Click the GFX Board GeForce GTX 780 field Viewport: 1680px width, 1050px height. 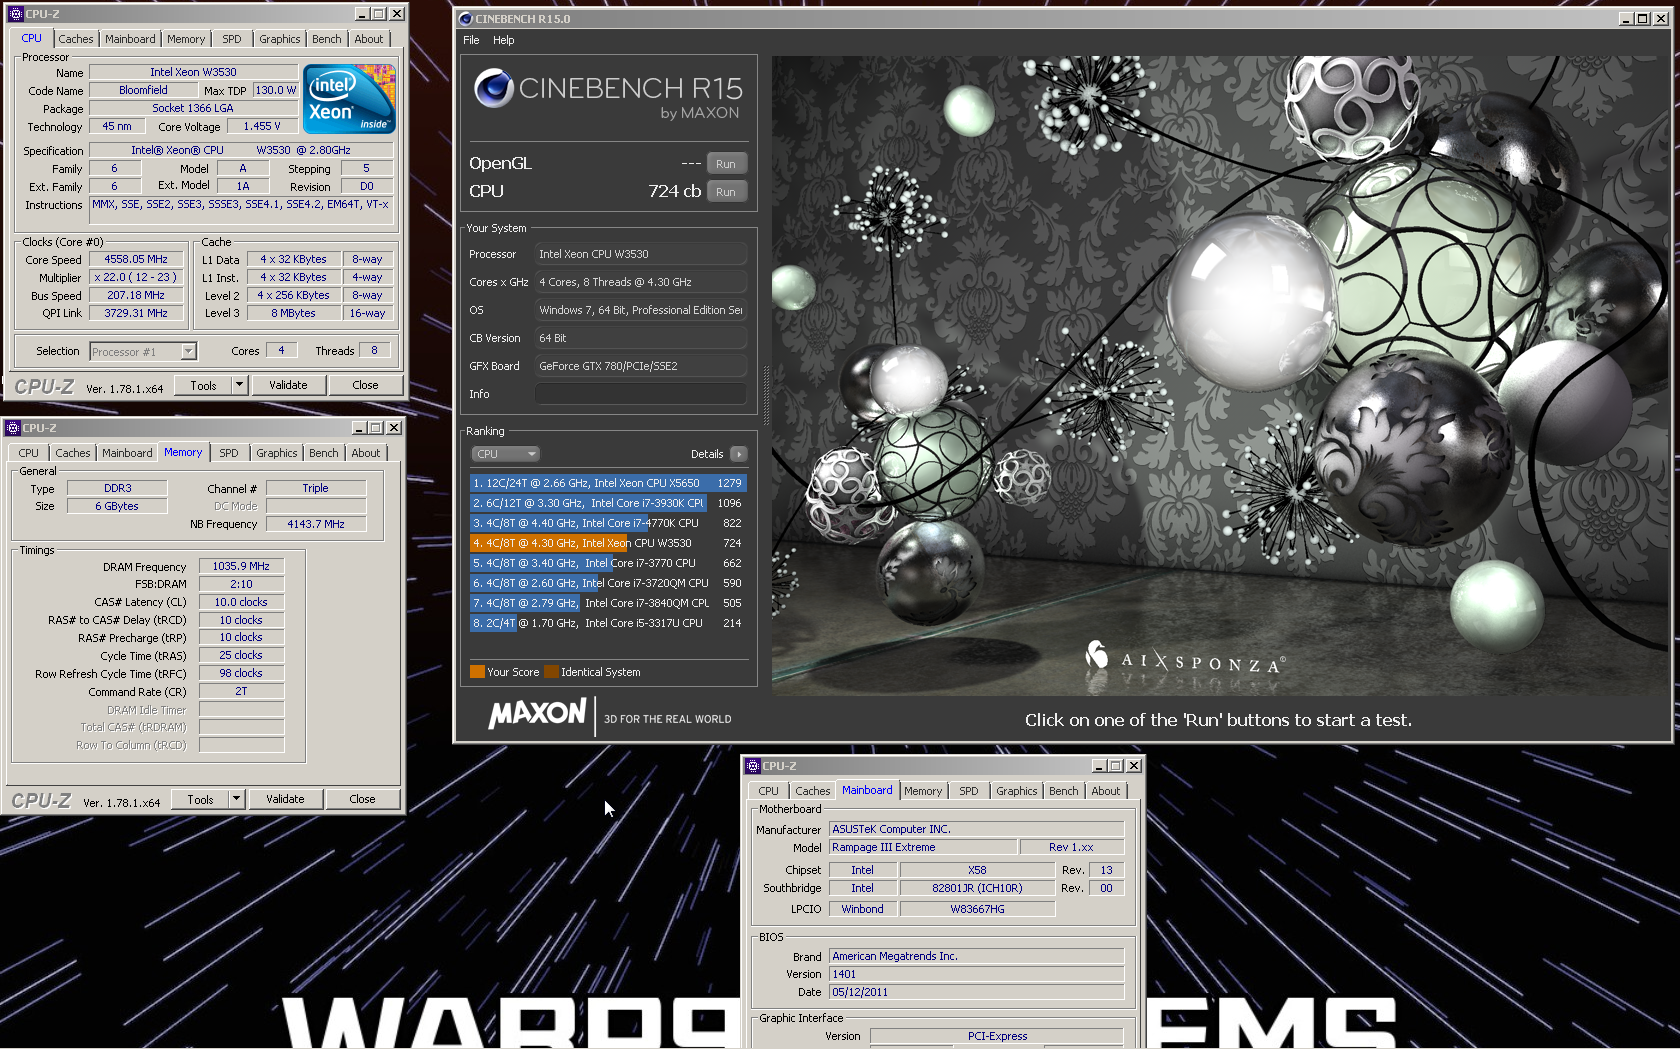point(641,366)
